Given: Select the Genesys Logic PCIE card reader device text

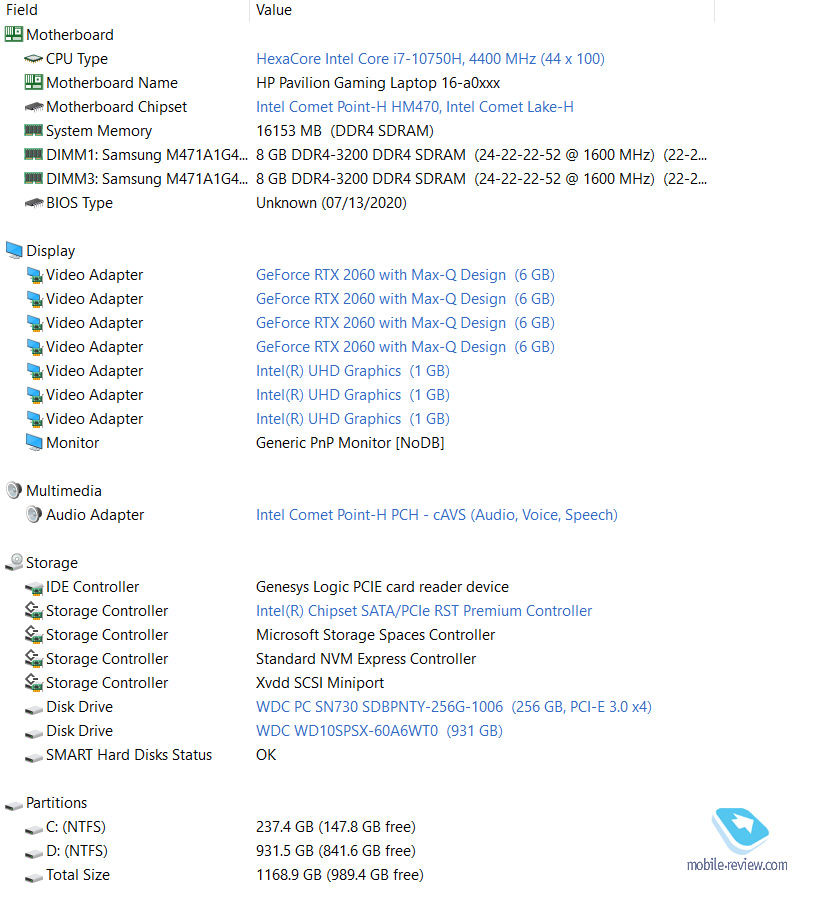Looking at the screenshot, I should click(383, 587).
